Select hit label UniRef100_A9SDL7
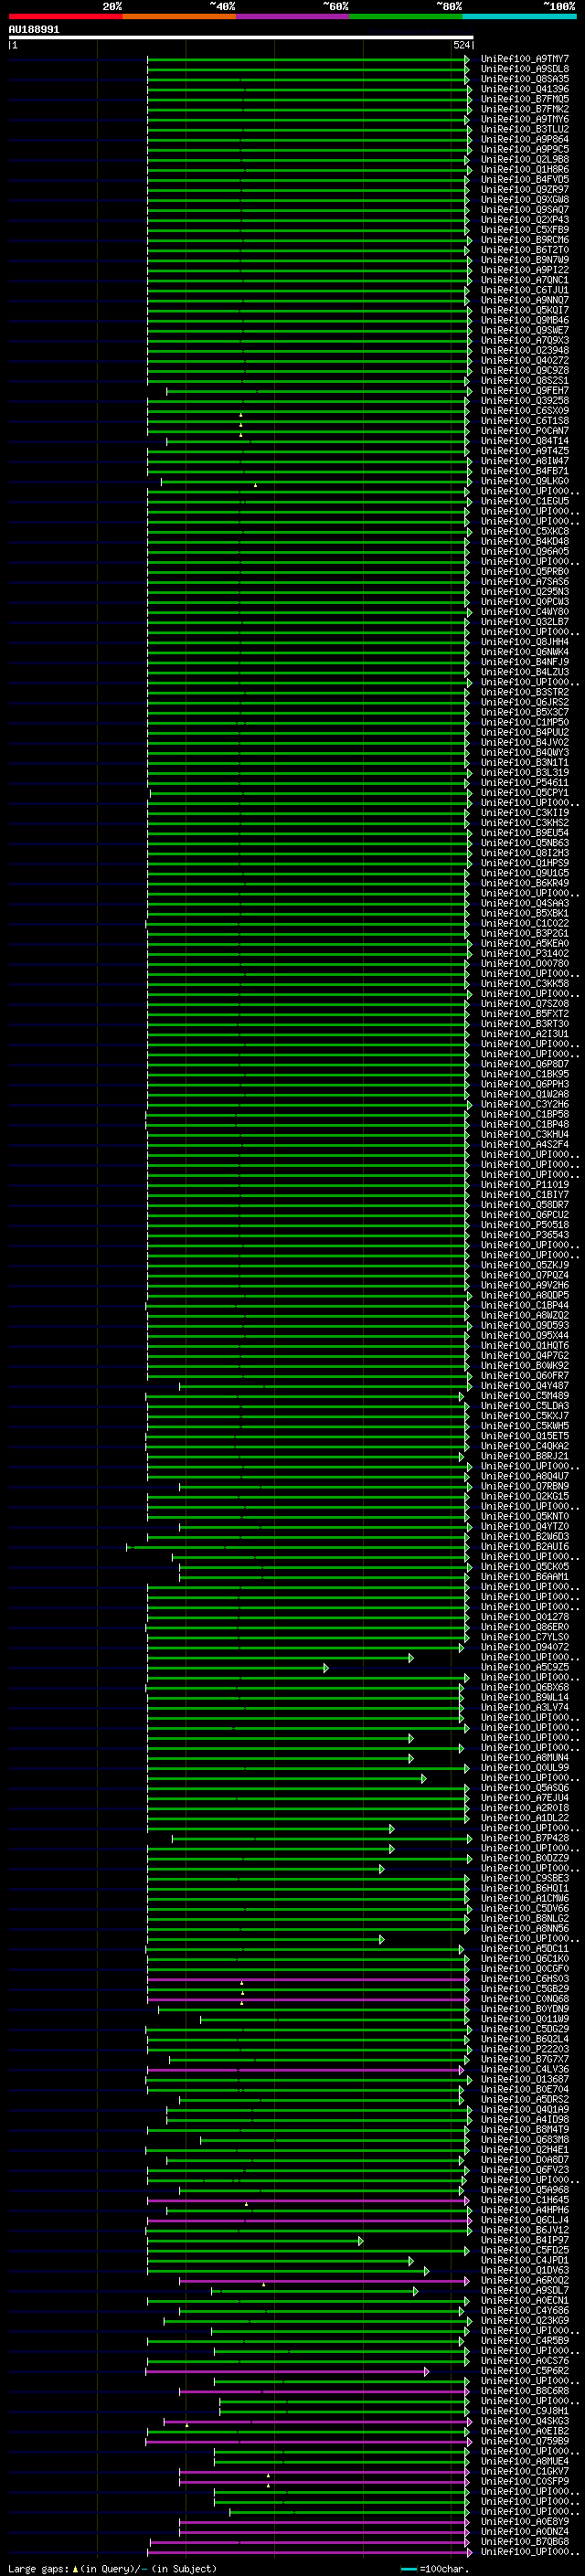 click(x=524, y=2290)
